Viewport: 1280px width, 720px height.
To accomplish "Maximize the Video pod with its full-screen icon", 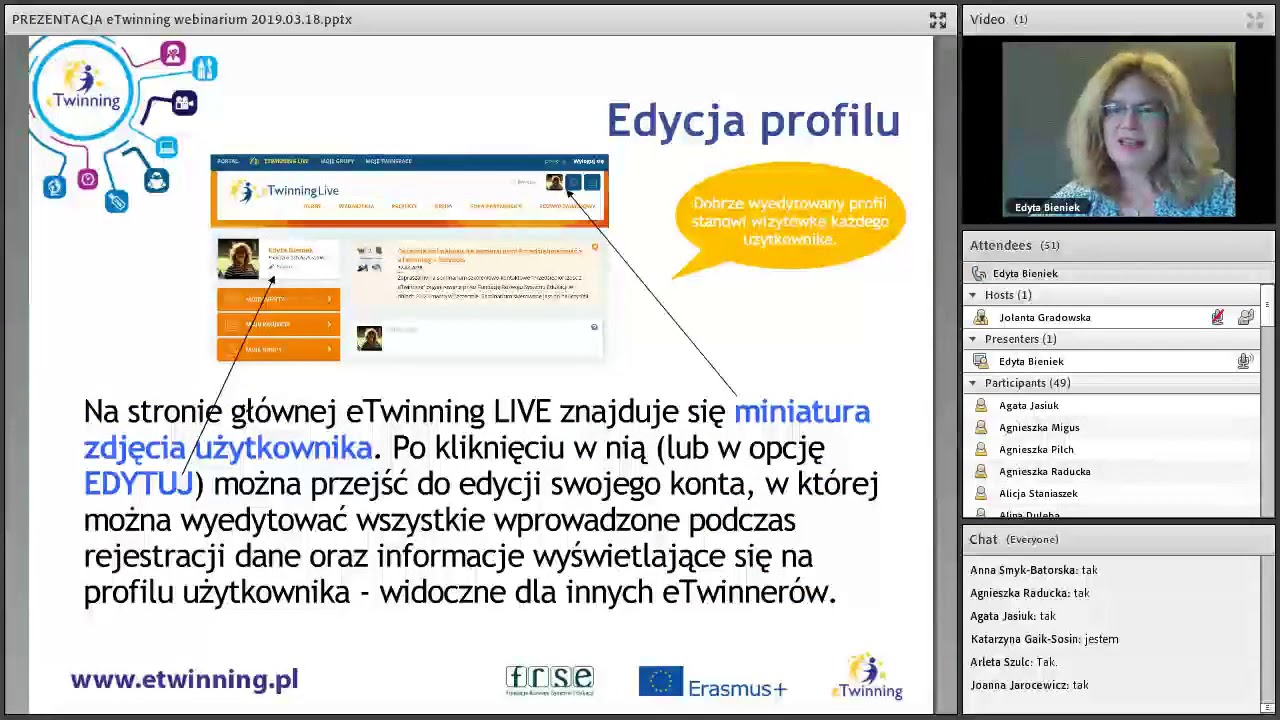I will [1255, 20].
